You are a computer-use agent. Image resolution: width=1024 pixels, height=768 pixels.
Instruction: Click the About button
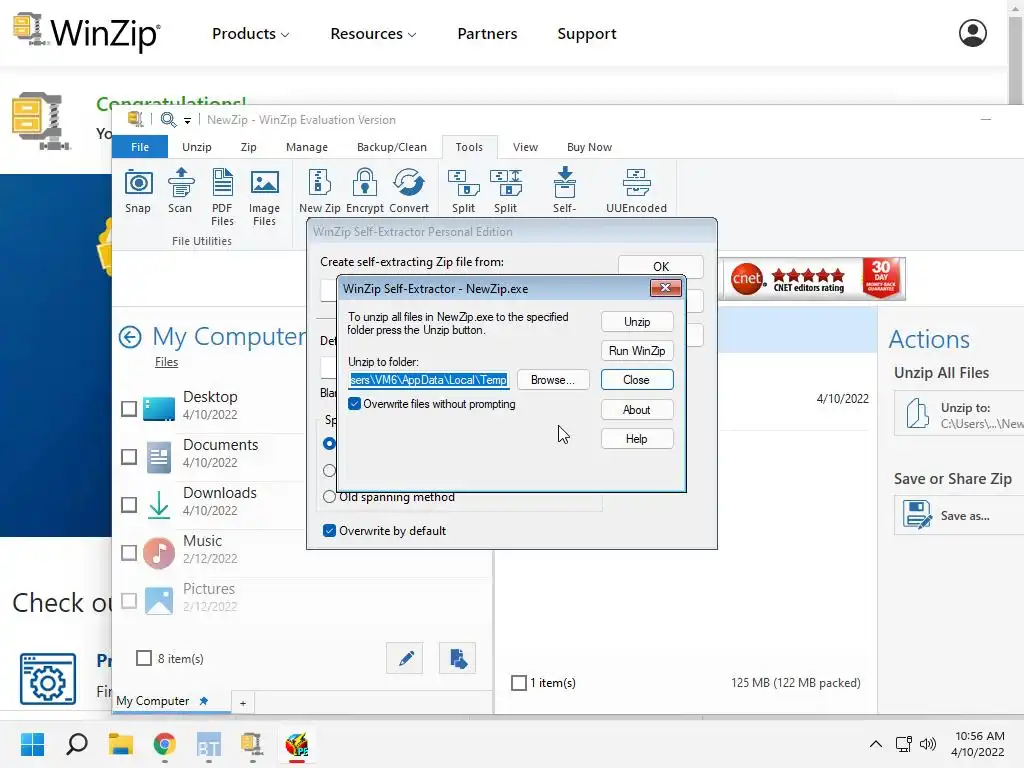pos(637,409)
